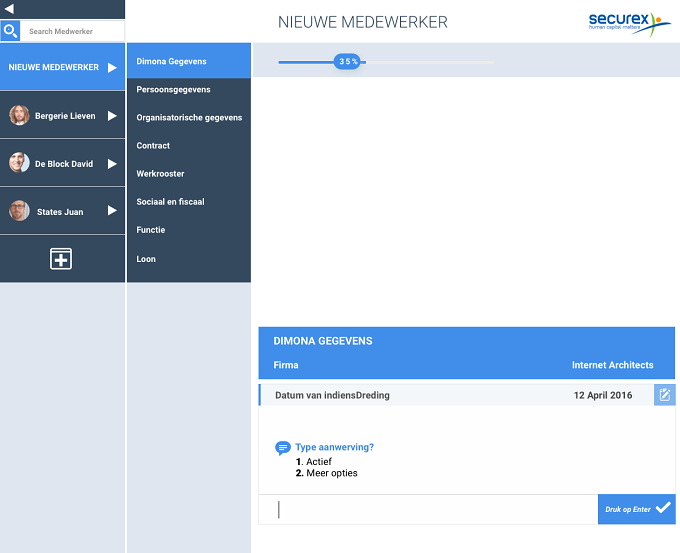This screenshot has width=680, height=553.
Task: Click the back arrow icon at top left
Action: pos(9,9)
